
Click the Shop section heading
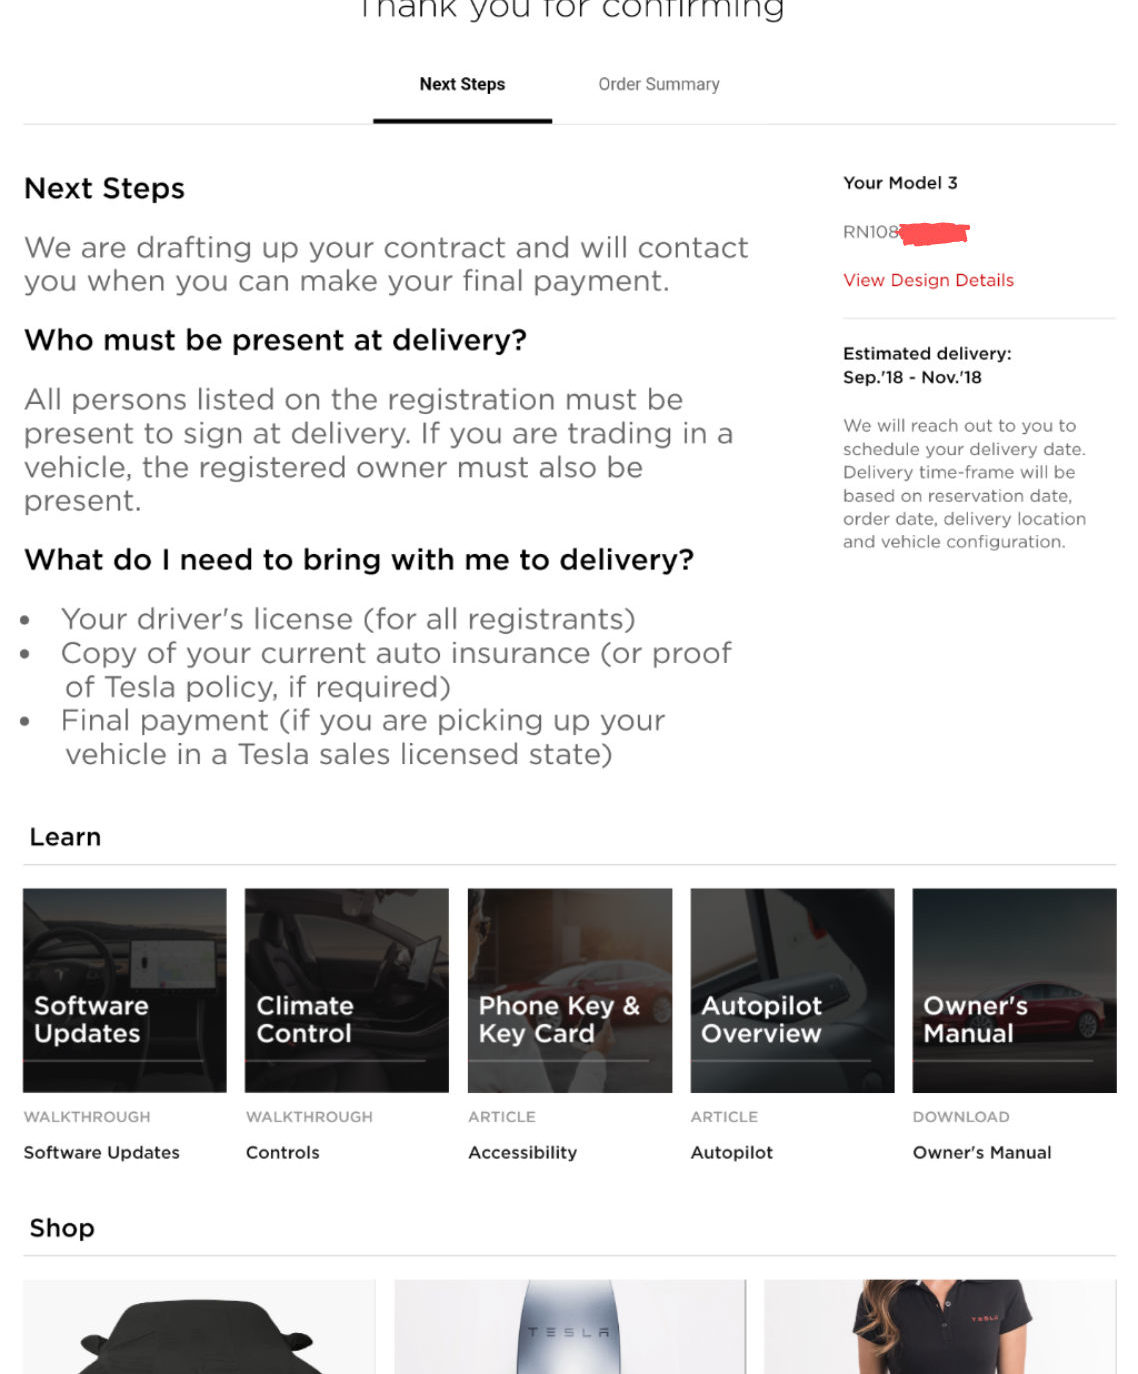tap(62, 1228)
